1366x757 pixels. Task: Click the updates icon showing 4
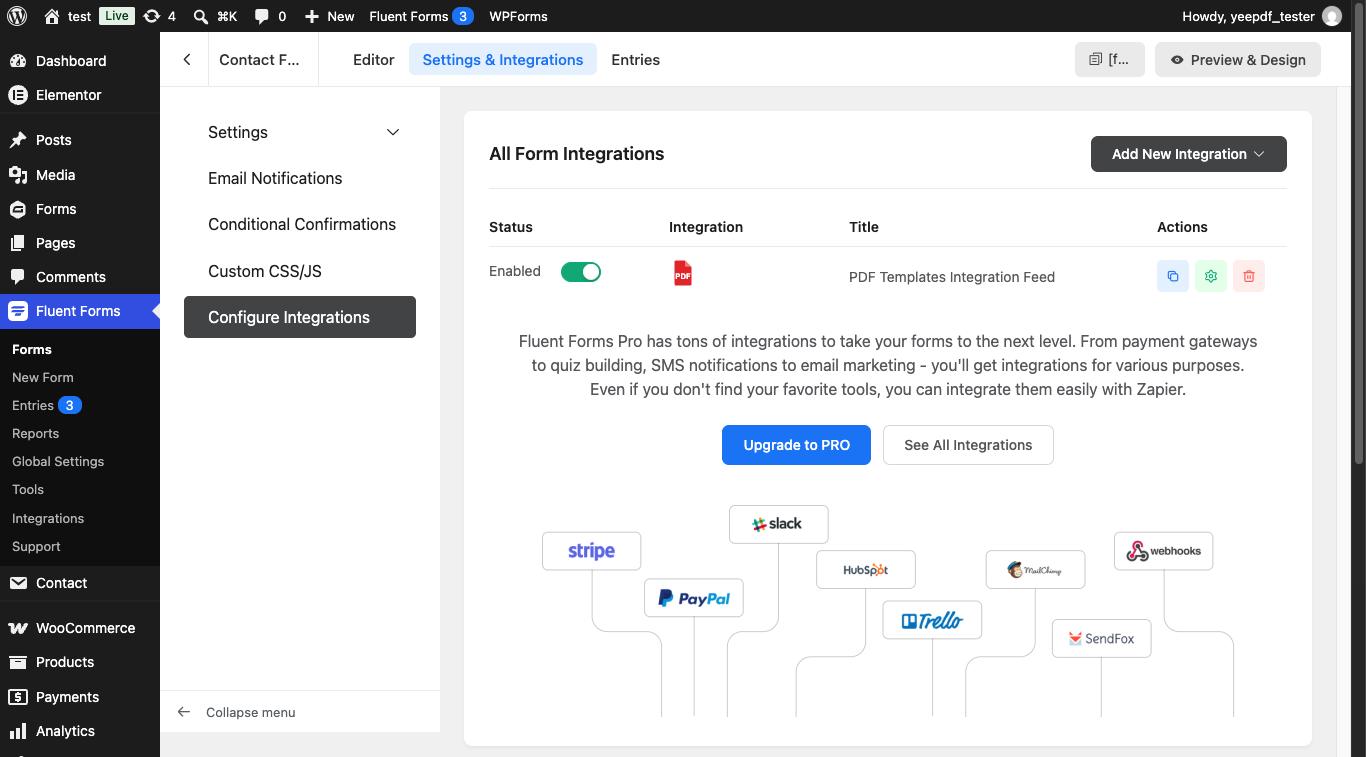(151, 16)
